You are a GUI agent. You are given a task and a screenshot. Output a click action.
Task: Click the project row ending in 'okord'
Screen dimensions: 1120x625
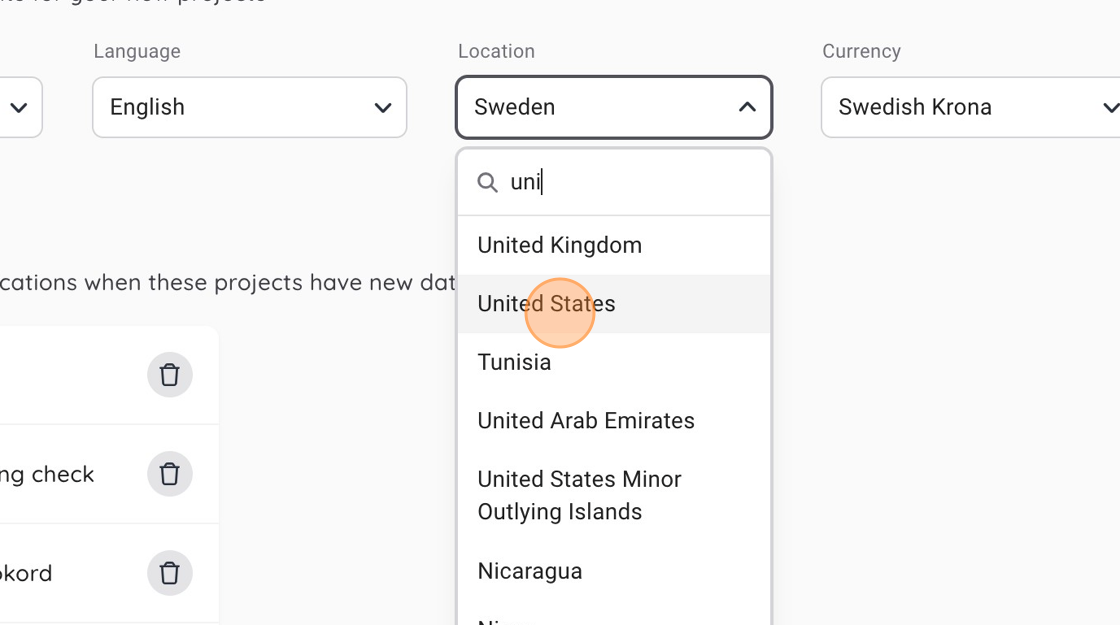click(x=60, y=573)
